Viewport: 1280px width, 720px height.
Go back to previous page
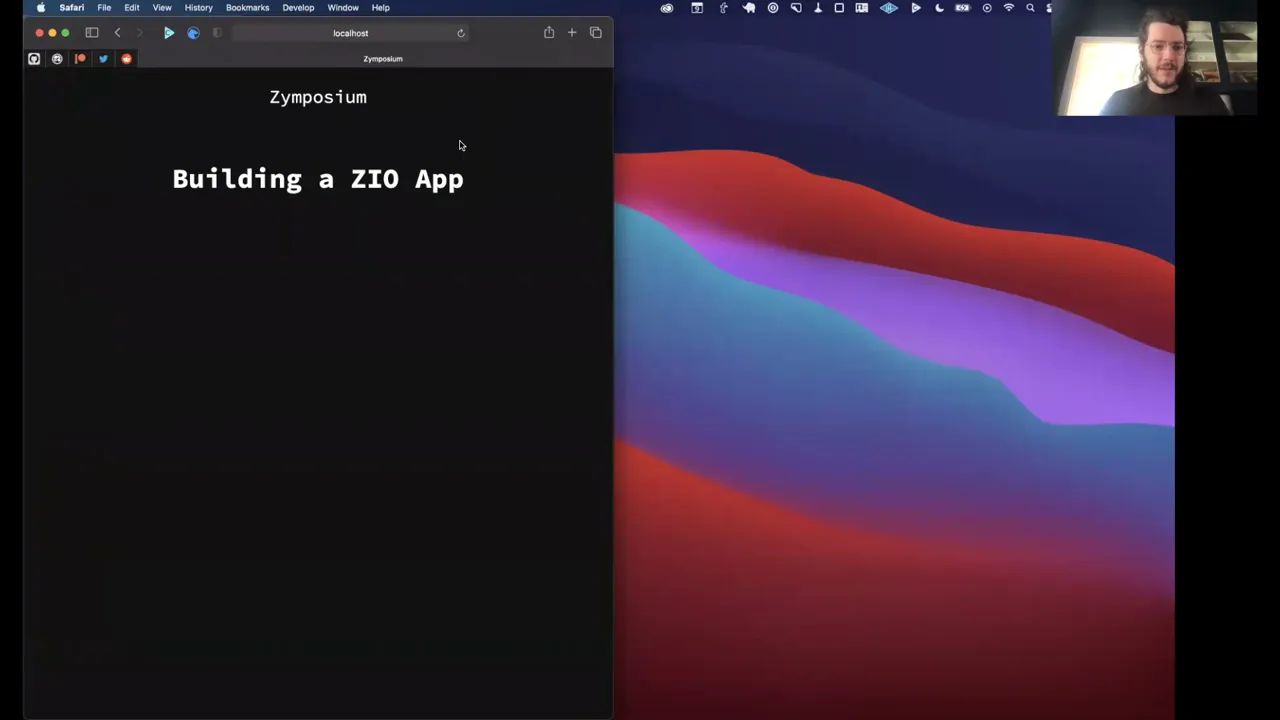117,33
